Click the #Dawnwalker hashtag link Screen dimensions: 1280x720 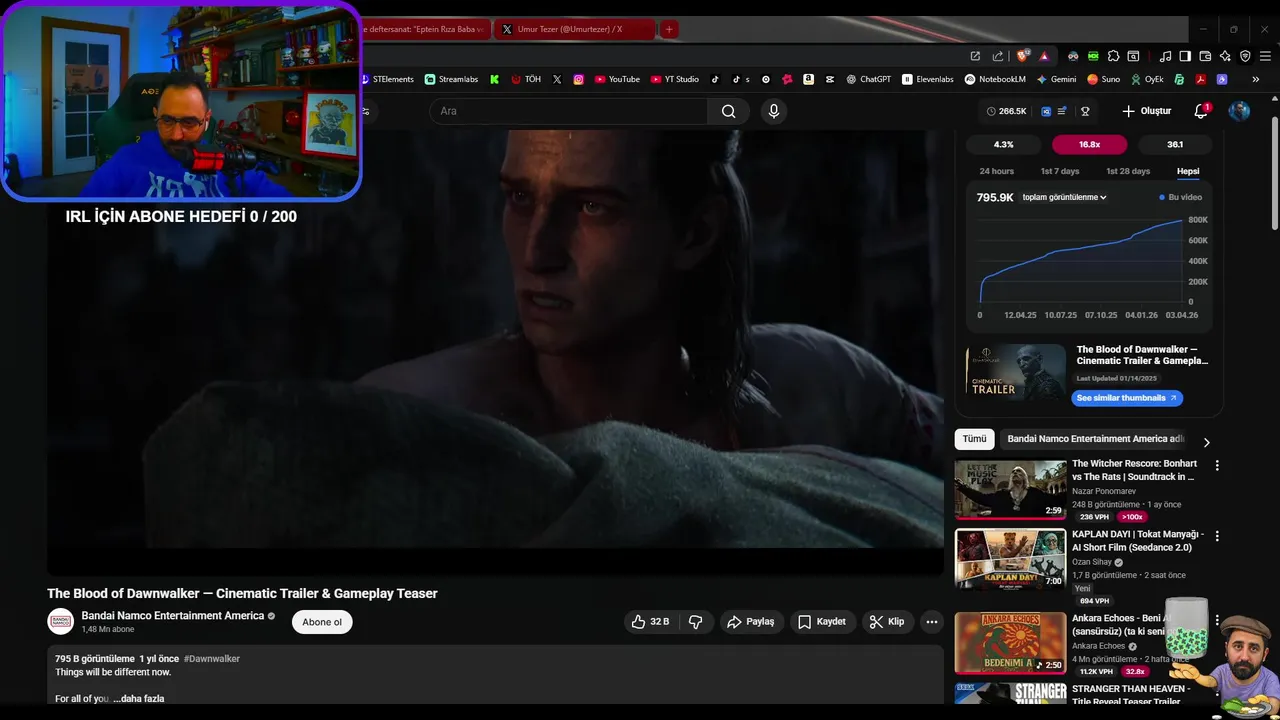212,659
